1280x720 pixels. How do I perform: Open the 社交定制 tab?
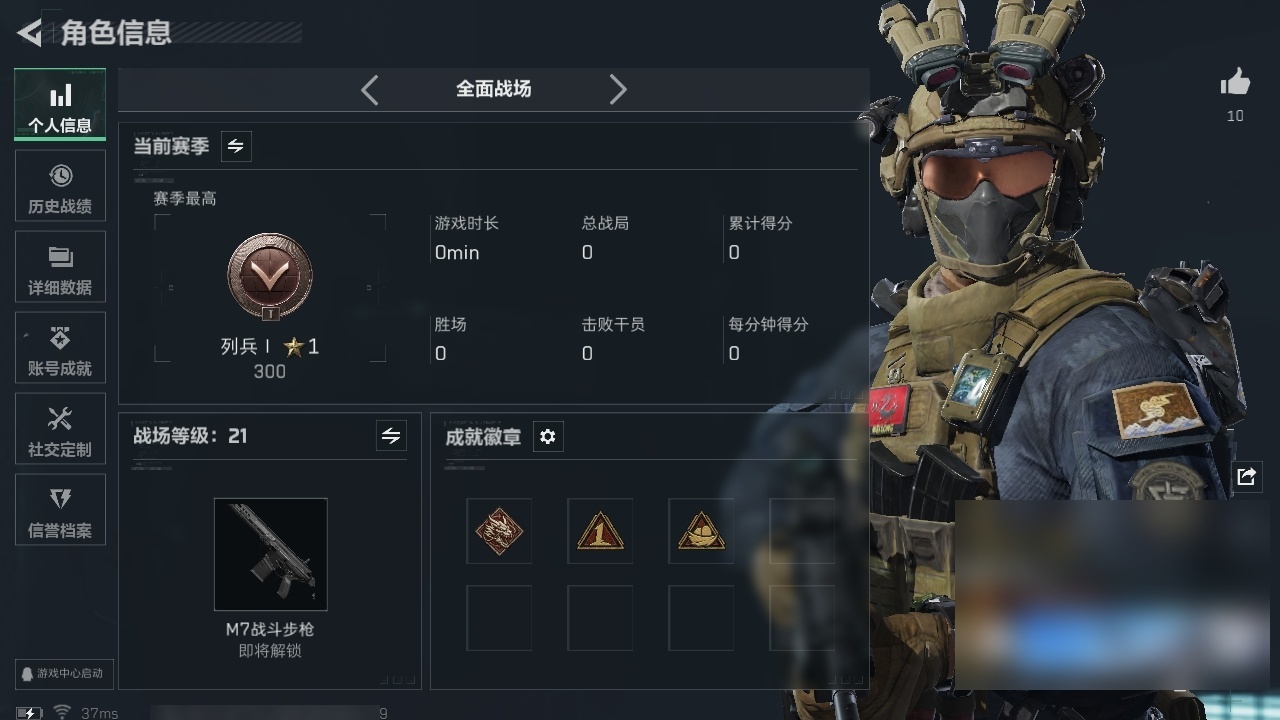(60, 429)
